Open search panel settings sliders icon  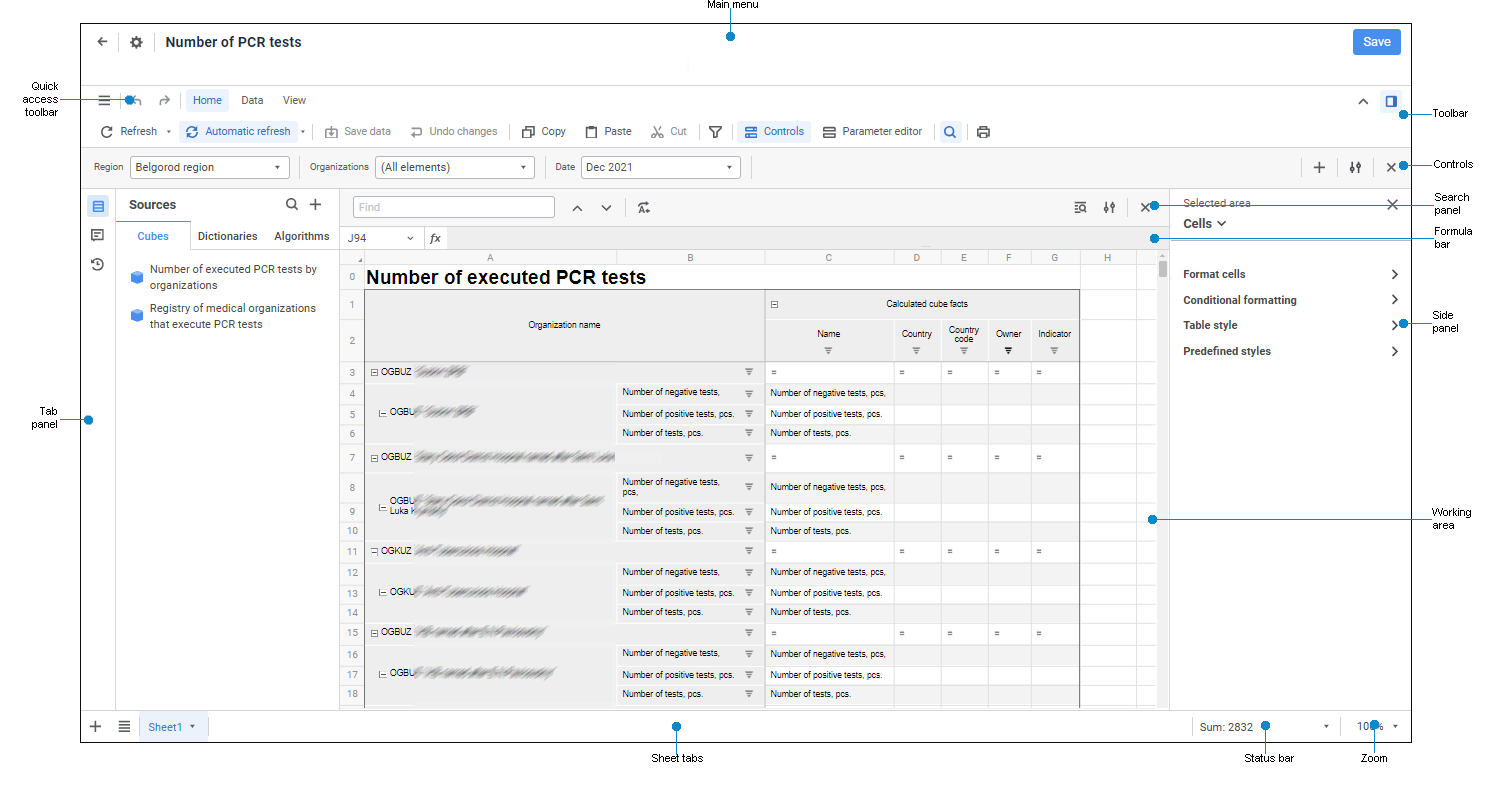pyautogui.click(x=1109, y=208)
